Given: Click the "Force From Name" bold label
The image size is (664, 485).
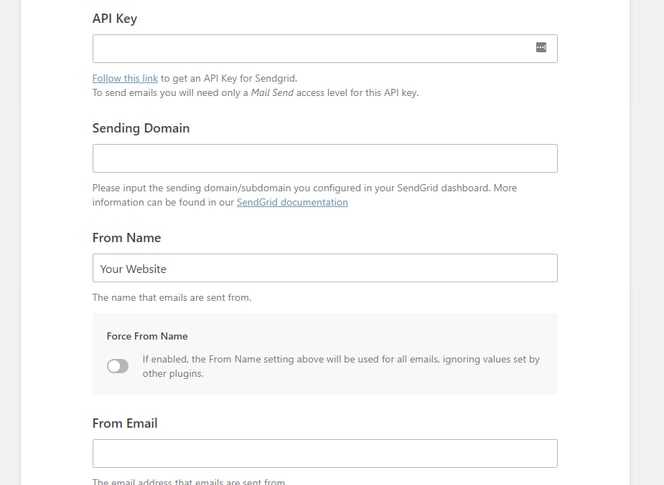Looking at the screenshot, I should click(x=147, y=336).
